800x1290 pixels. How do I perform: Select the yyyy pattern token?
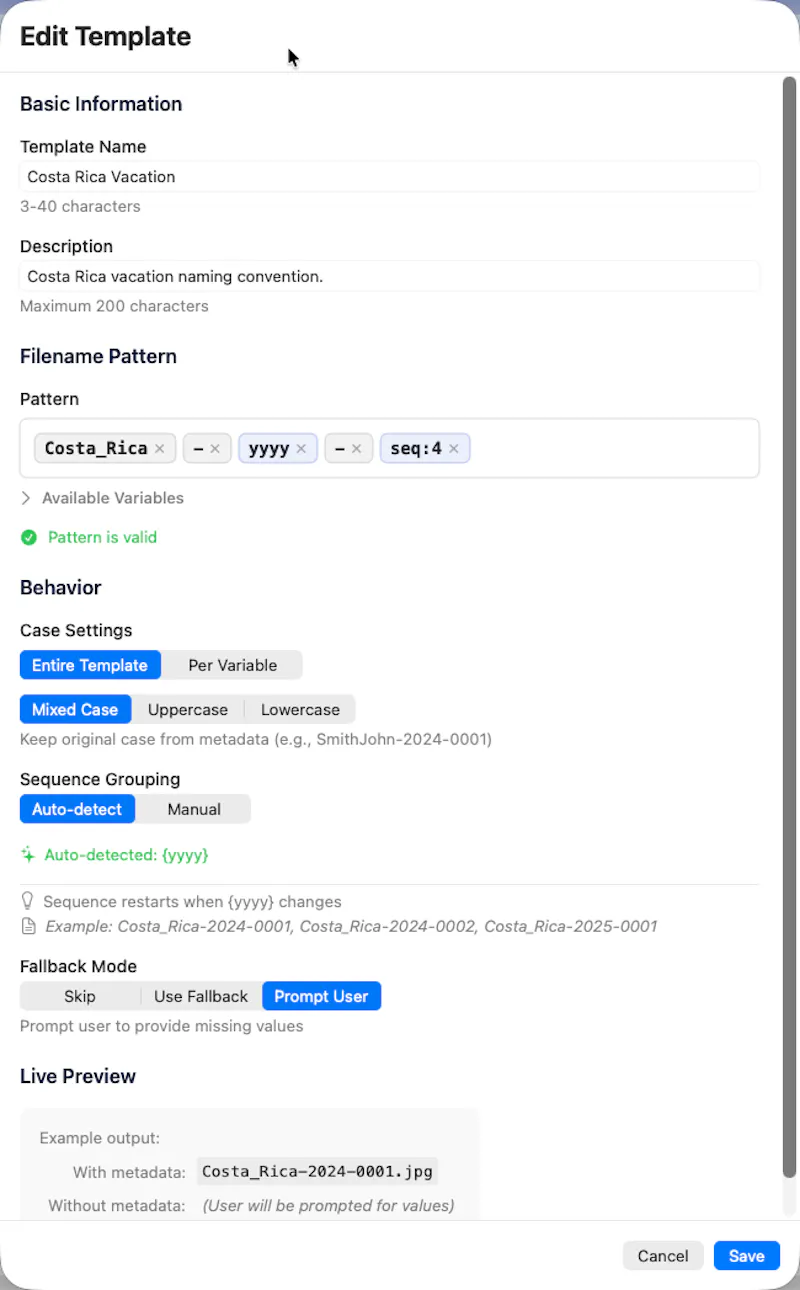click(x=268, y=449)
